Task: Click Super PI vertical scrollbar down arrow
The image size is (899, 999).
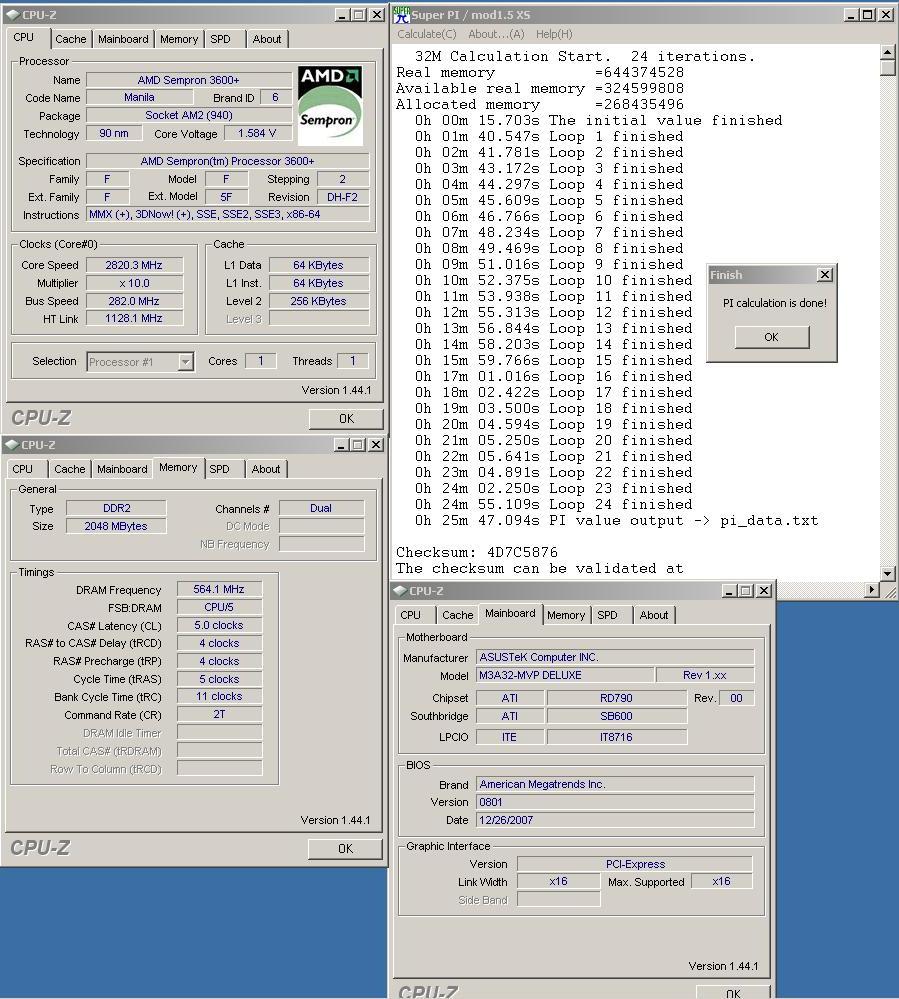Action: [x=888, y=573]
